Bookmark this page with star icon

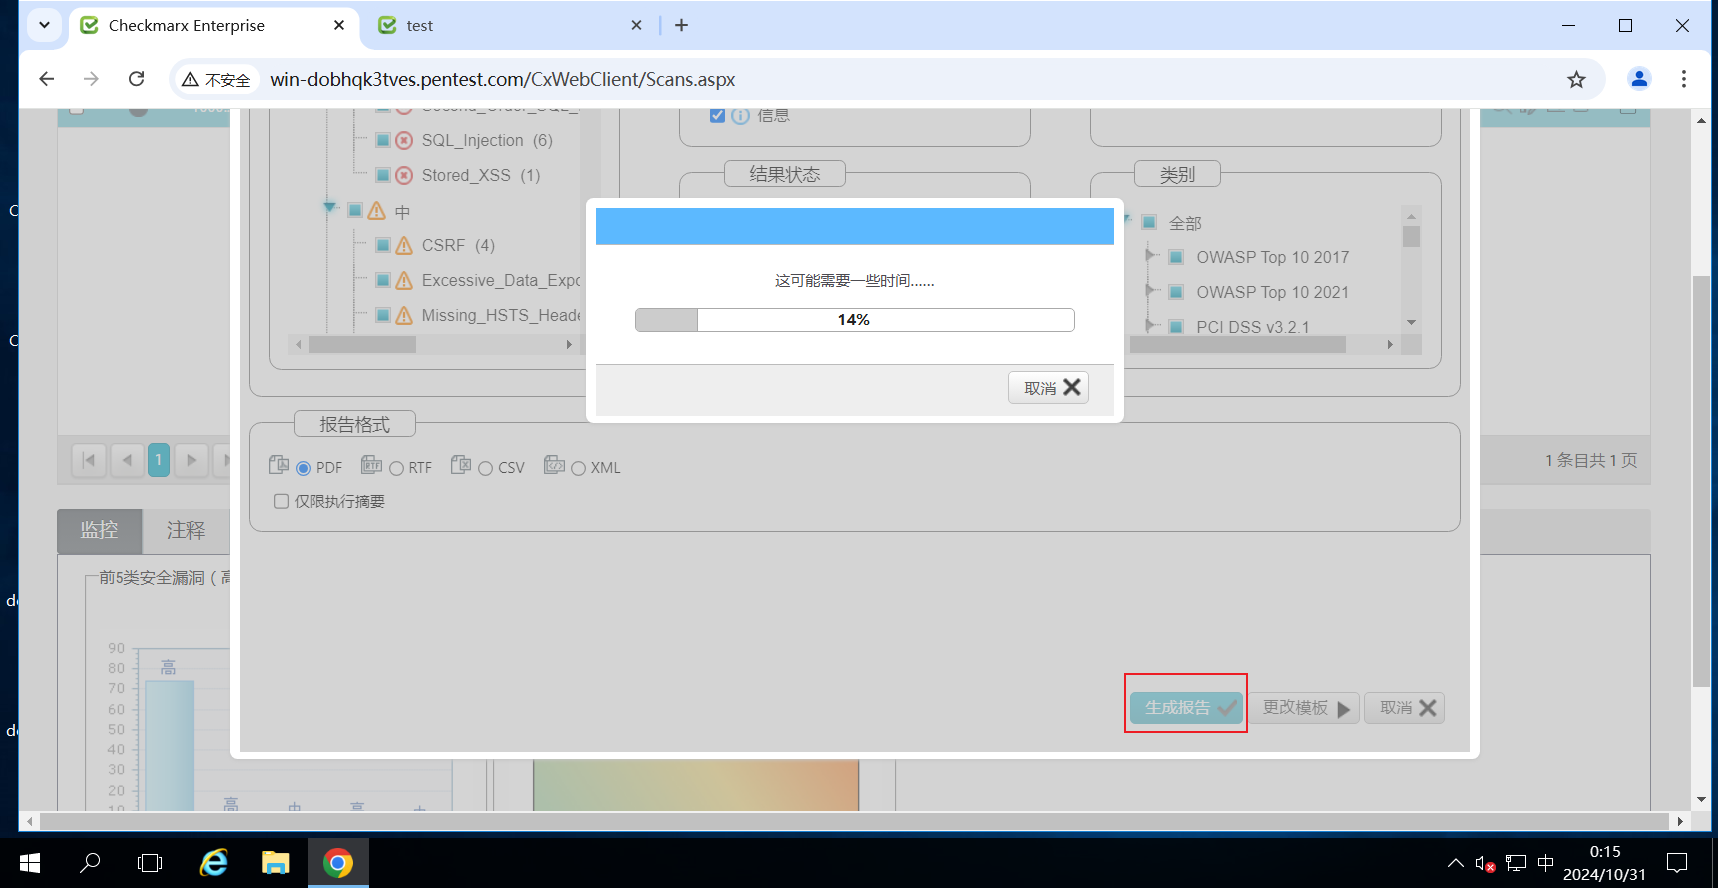(x=1576, y=79)
